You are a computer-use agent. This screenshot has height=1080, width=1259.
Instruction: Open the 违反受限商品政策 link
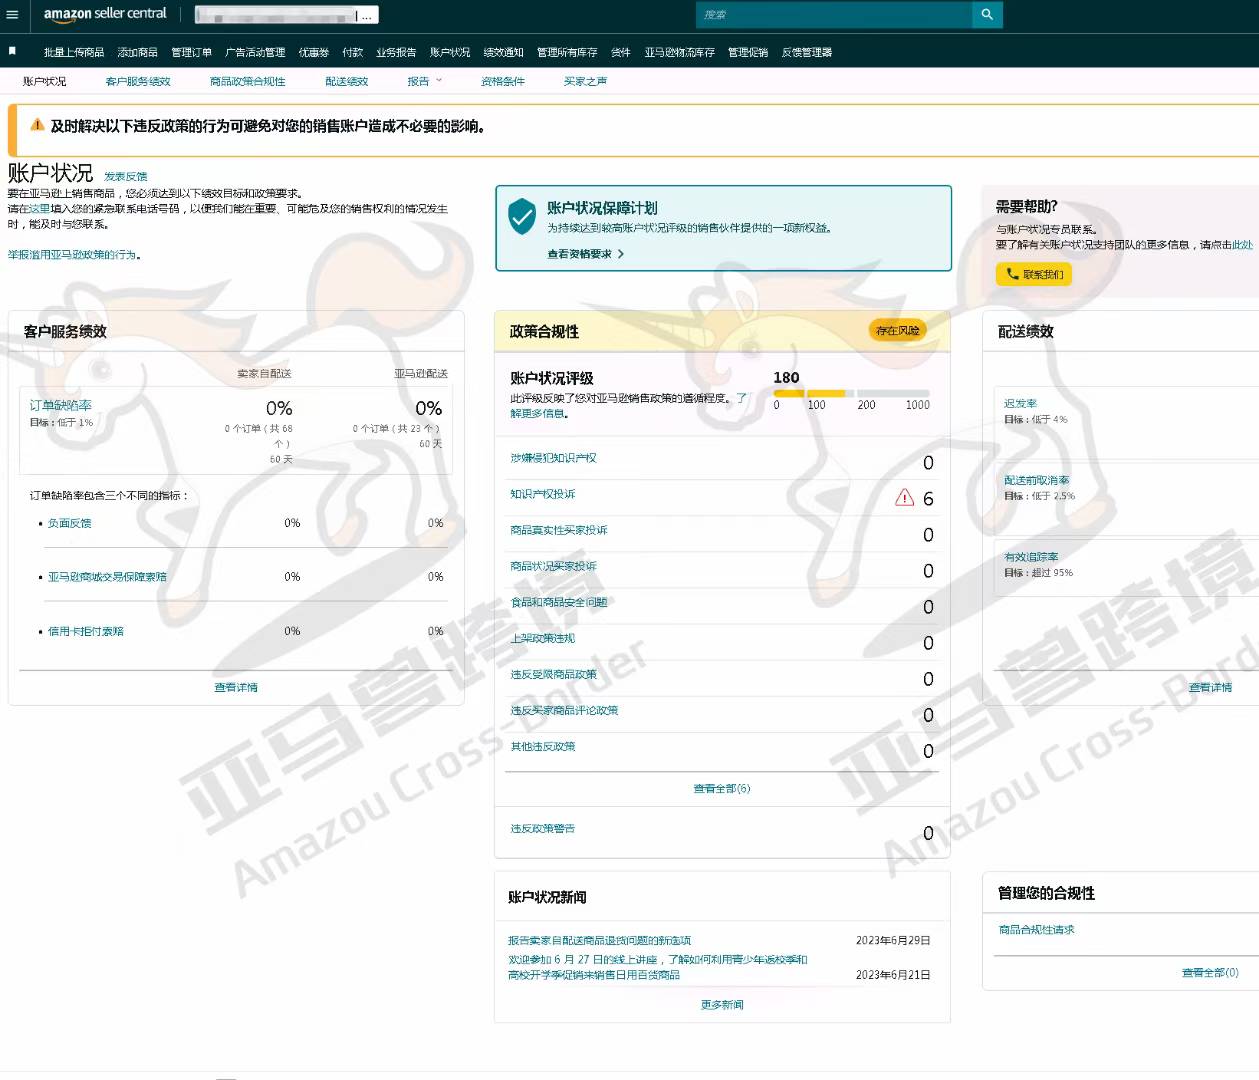(x=553, y=674)
